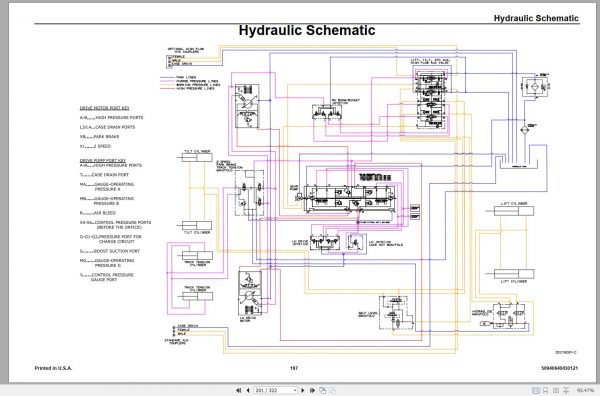The width and height of the screenshot is (600, 396).
Task: Switch to continuous page view
Action: coord(546,390)
